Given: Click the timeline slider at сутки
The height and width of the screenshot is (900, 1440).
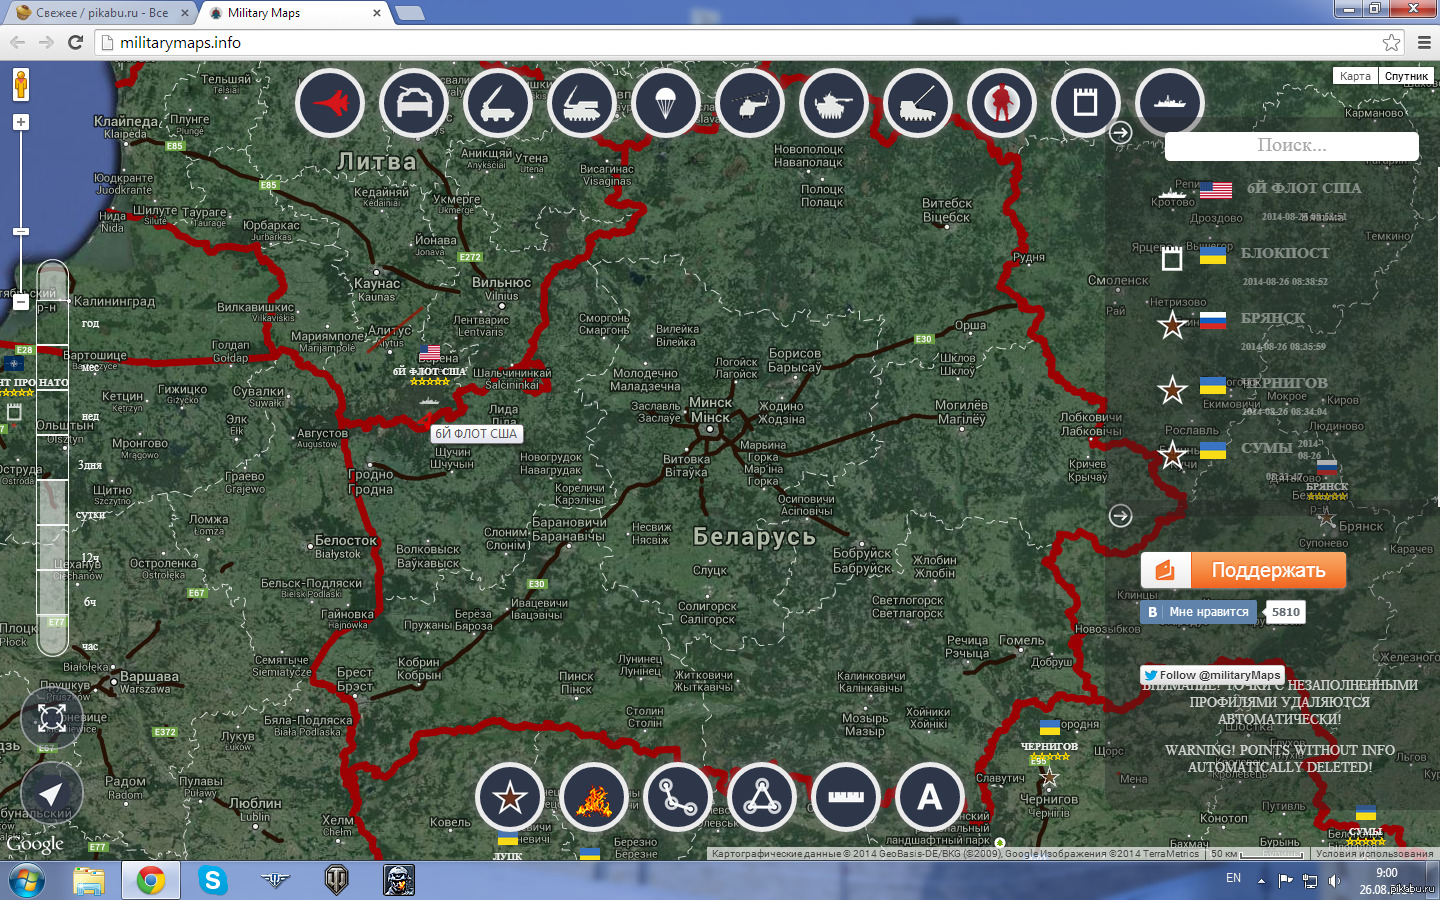Looking at the screenshot, I should coord(52,514).
